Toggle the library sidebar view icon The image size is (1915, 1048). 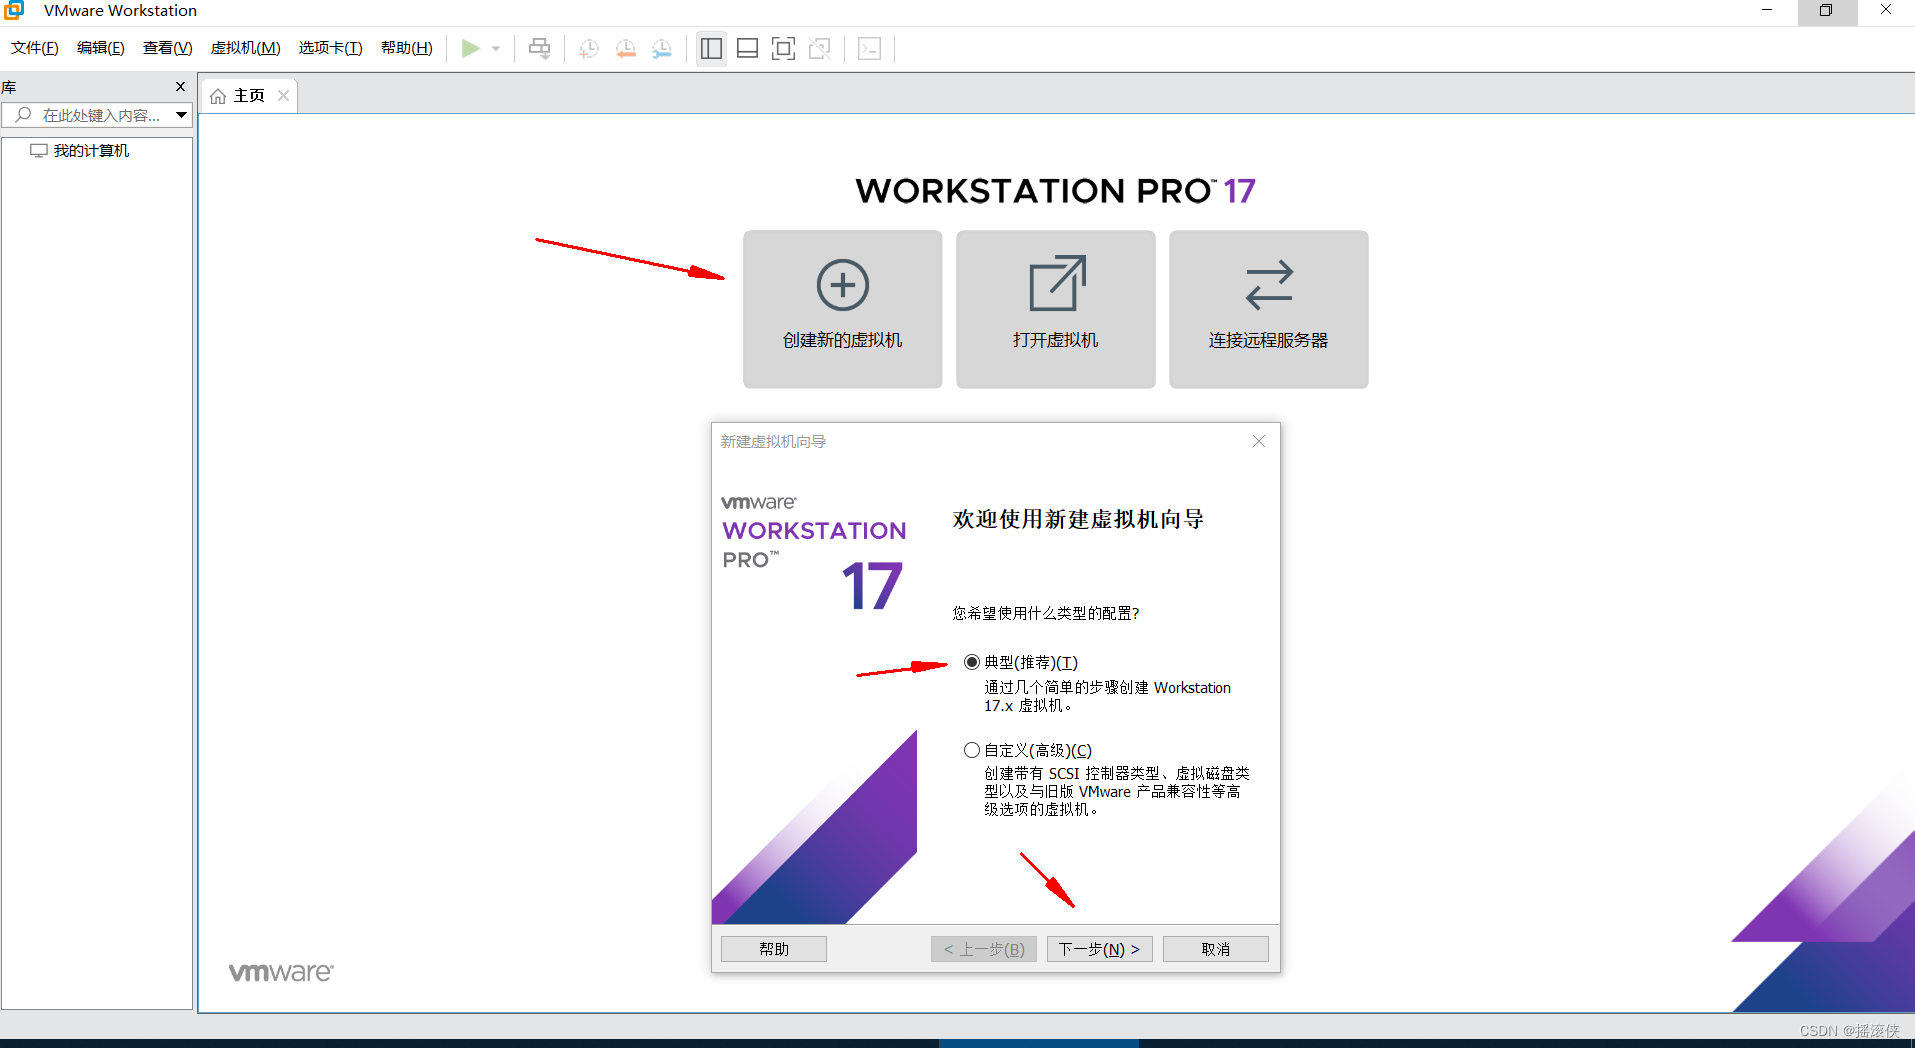coord(711,48)
